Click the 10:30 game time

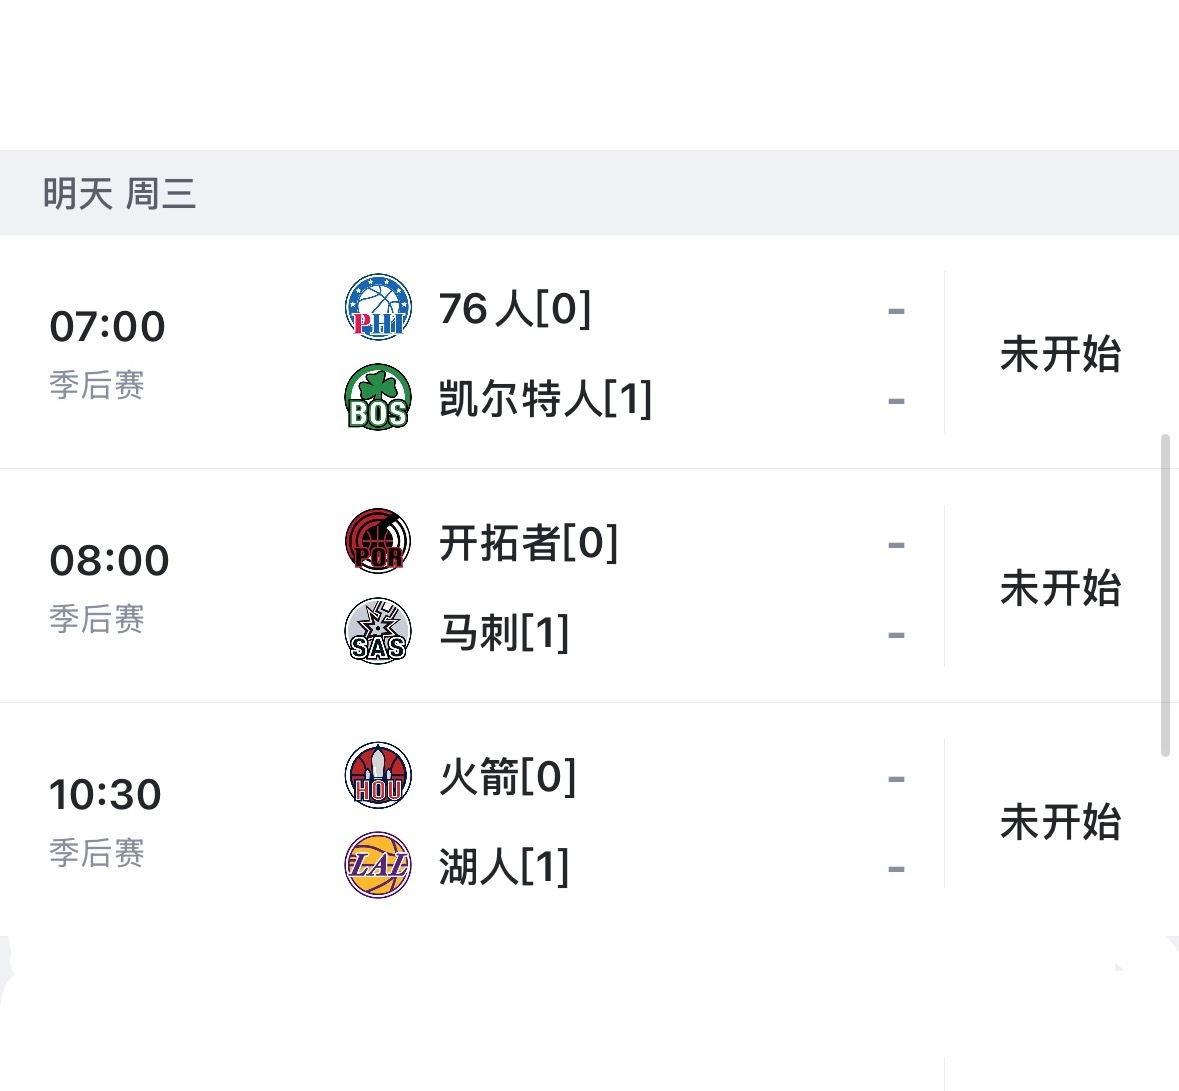point(105,794)
